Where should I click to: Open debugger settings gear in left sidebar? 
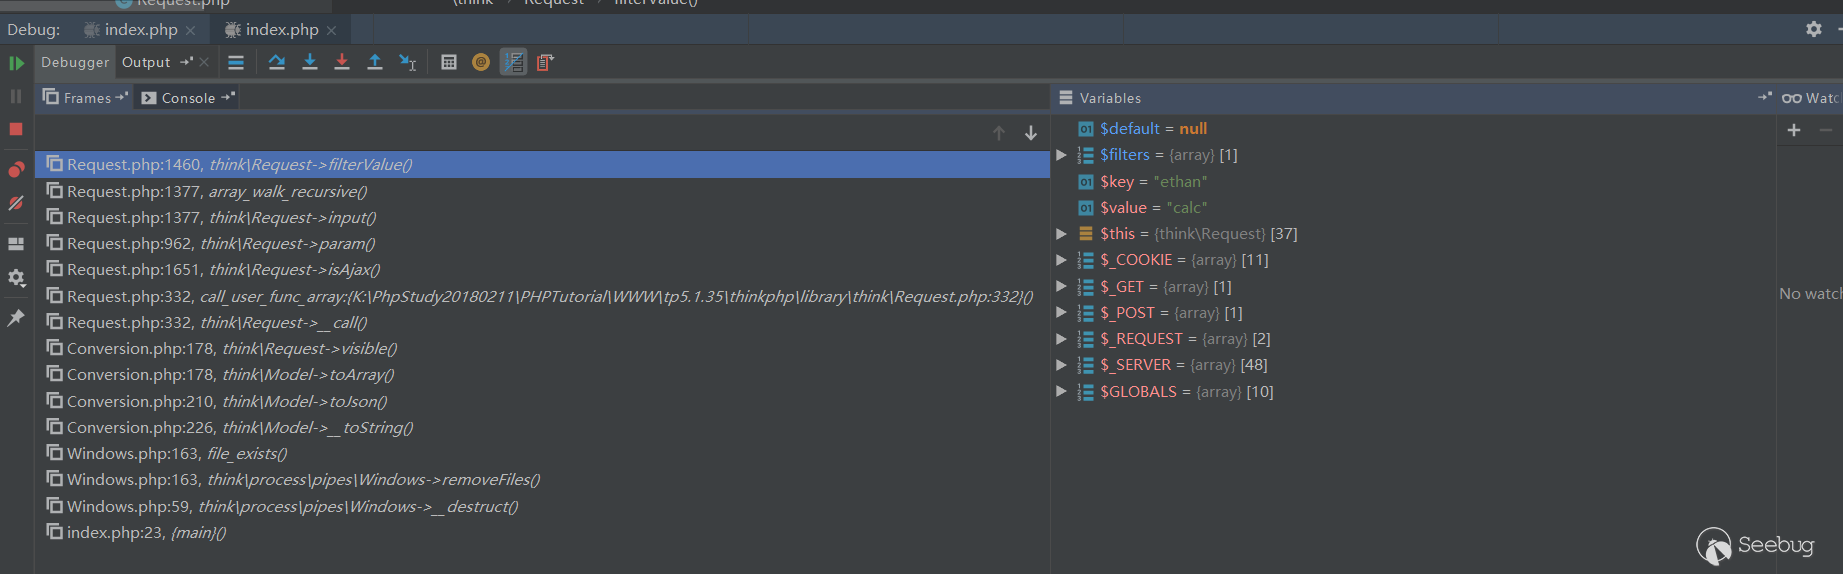click(x=16, y=278)
